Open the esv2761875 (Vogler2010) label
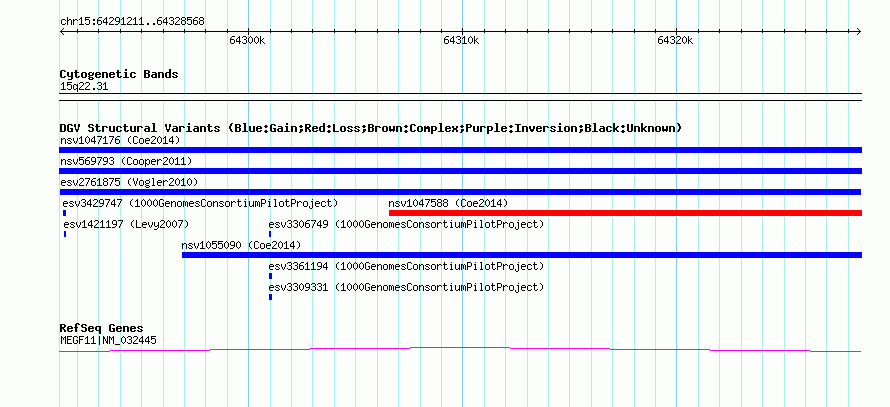 (x=129, y=182)
